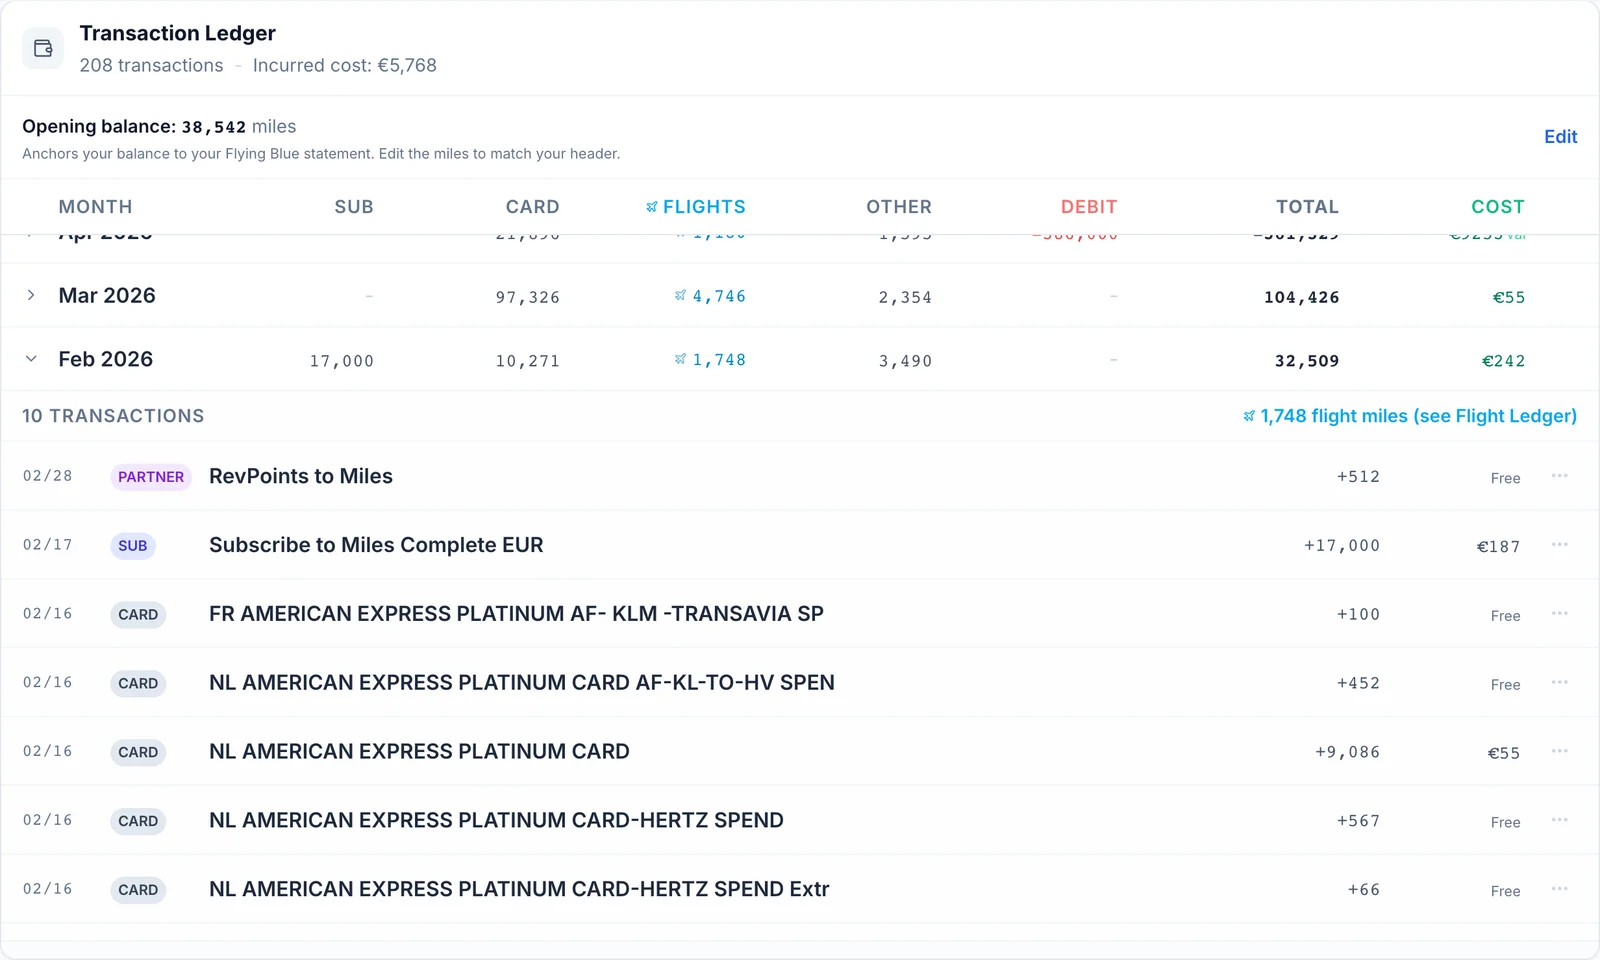1600x960 pixels.
Task: Click the OTHER column header
Action: [899, 207]
